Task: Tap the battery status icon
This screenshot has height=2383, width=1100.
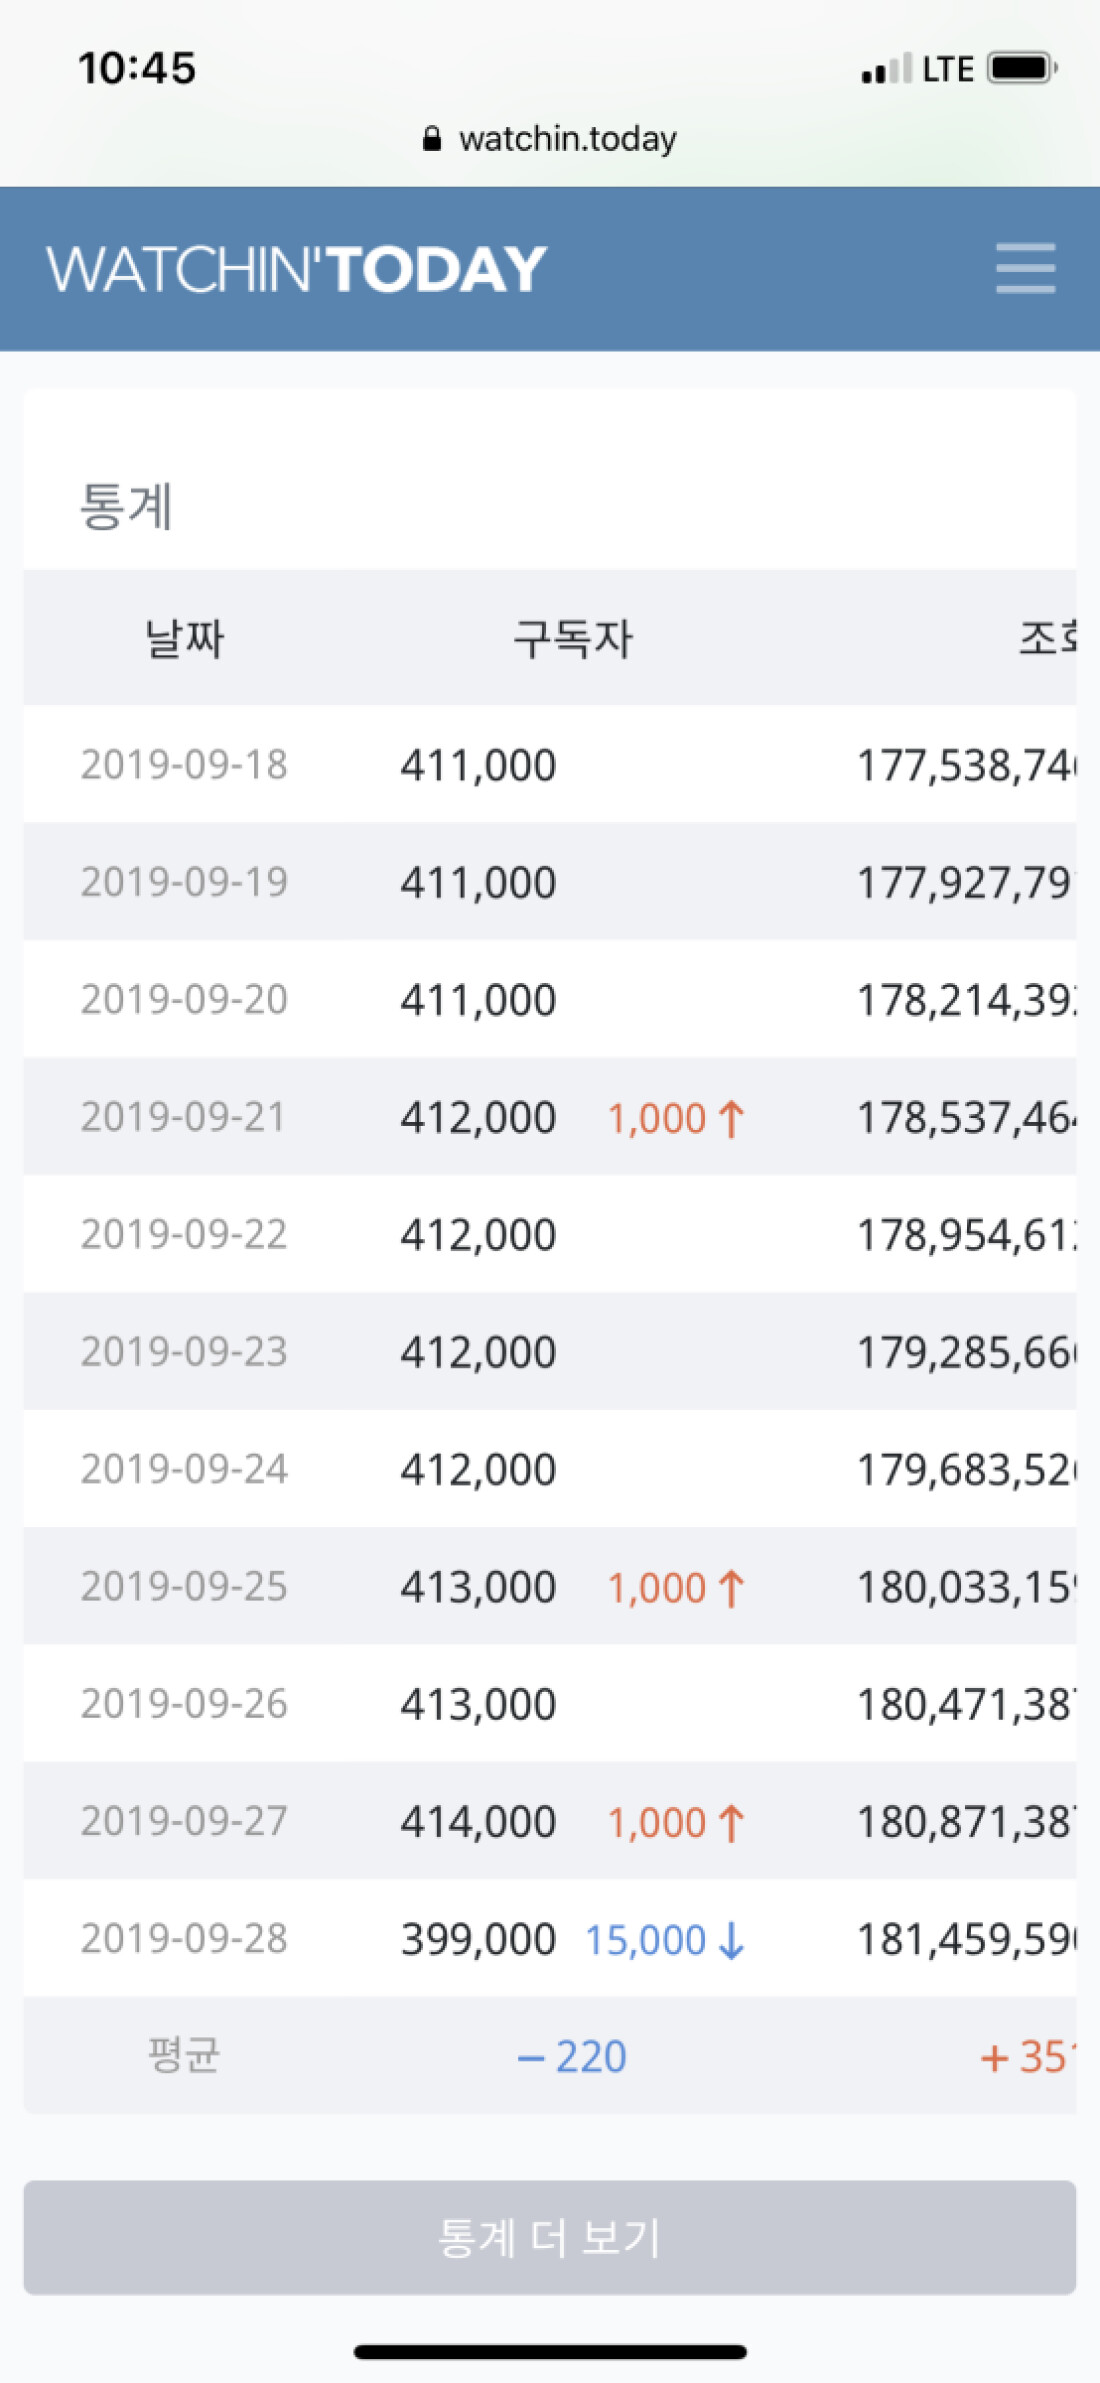Action: point(1022,69)
